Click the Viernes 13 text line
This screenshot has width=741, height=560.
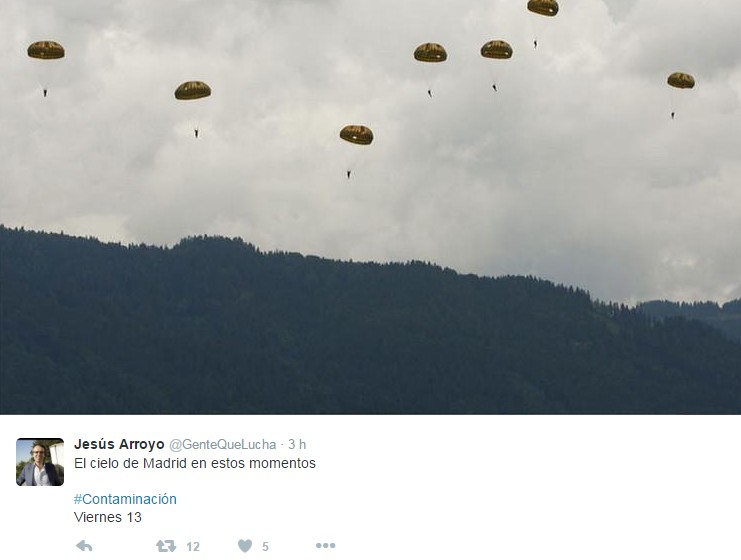point(108,517)
